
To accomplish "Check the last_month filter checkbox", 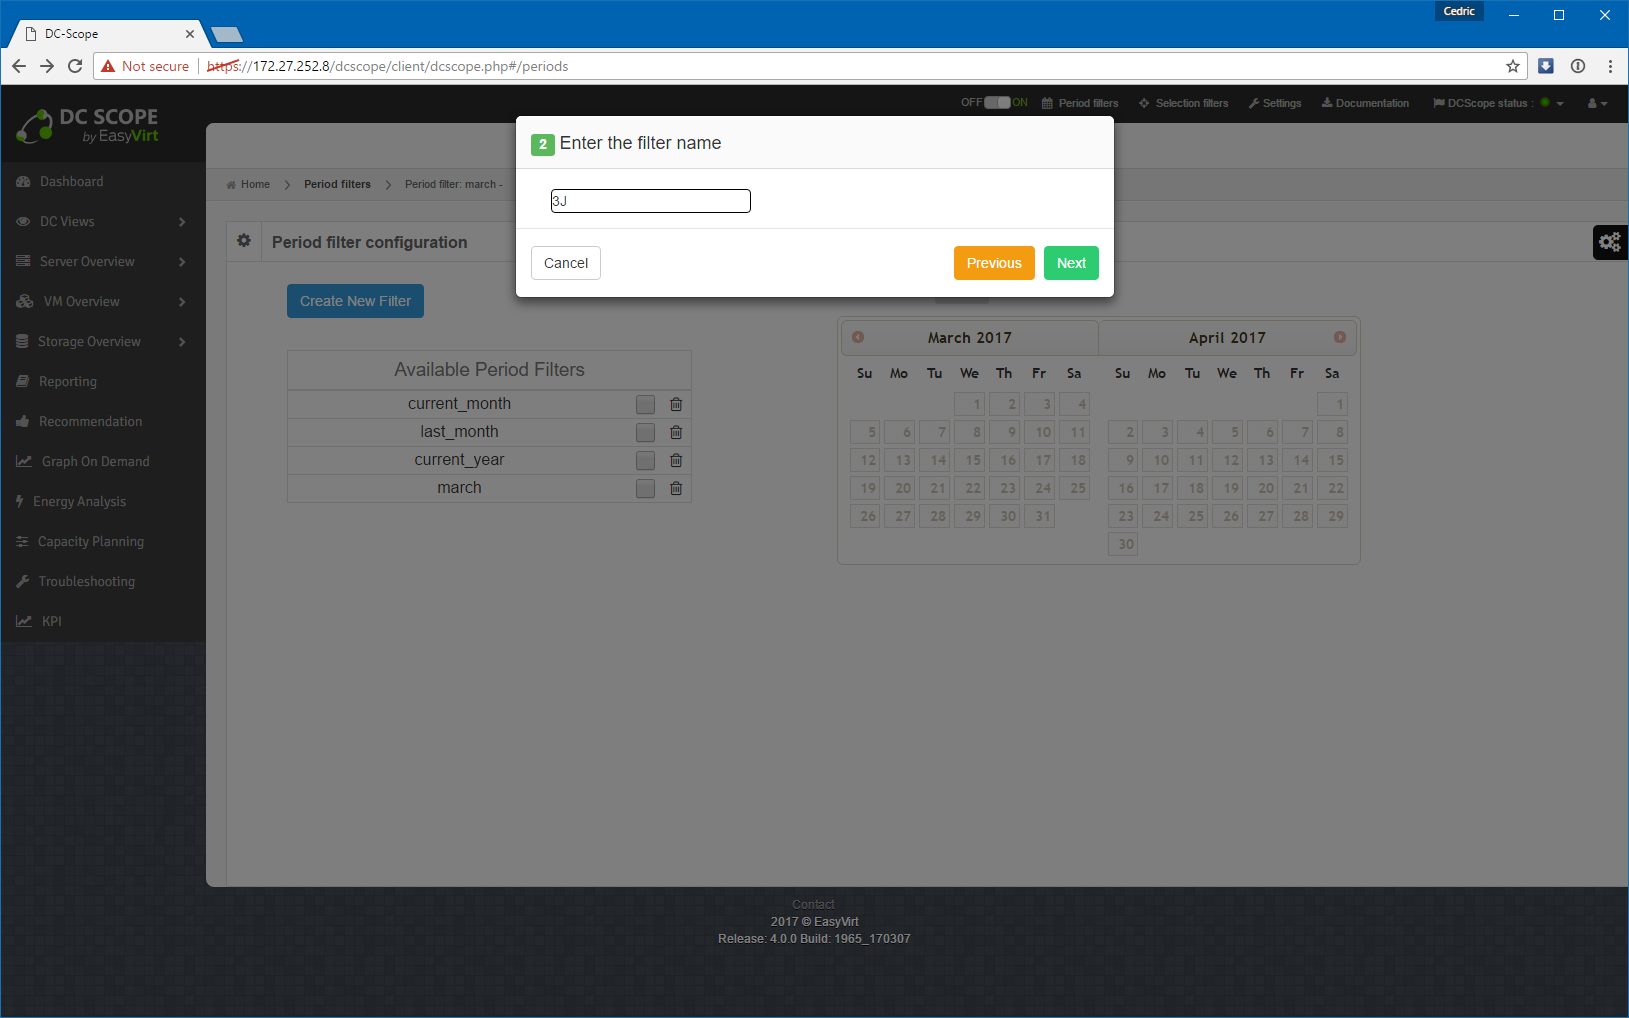I will (645, 432).
